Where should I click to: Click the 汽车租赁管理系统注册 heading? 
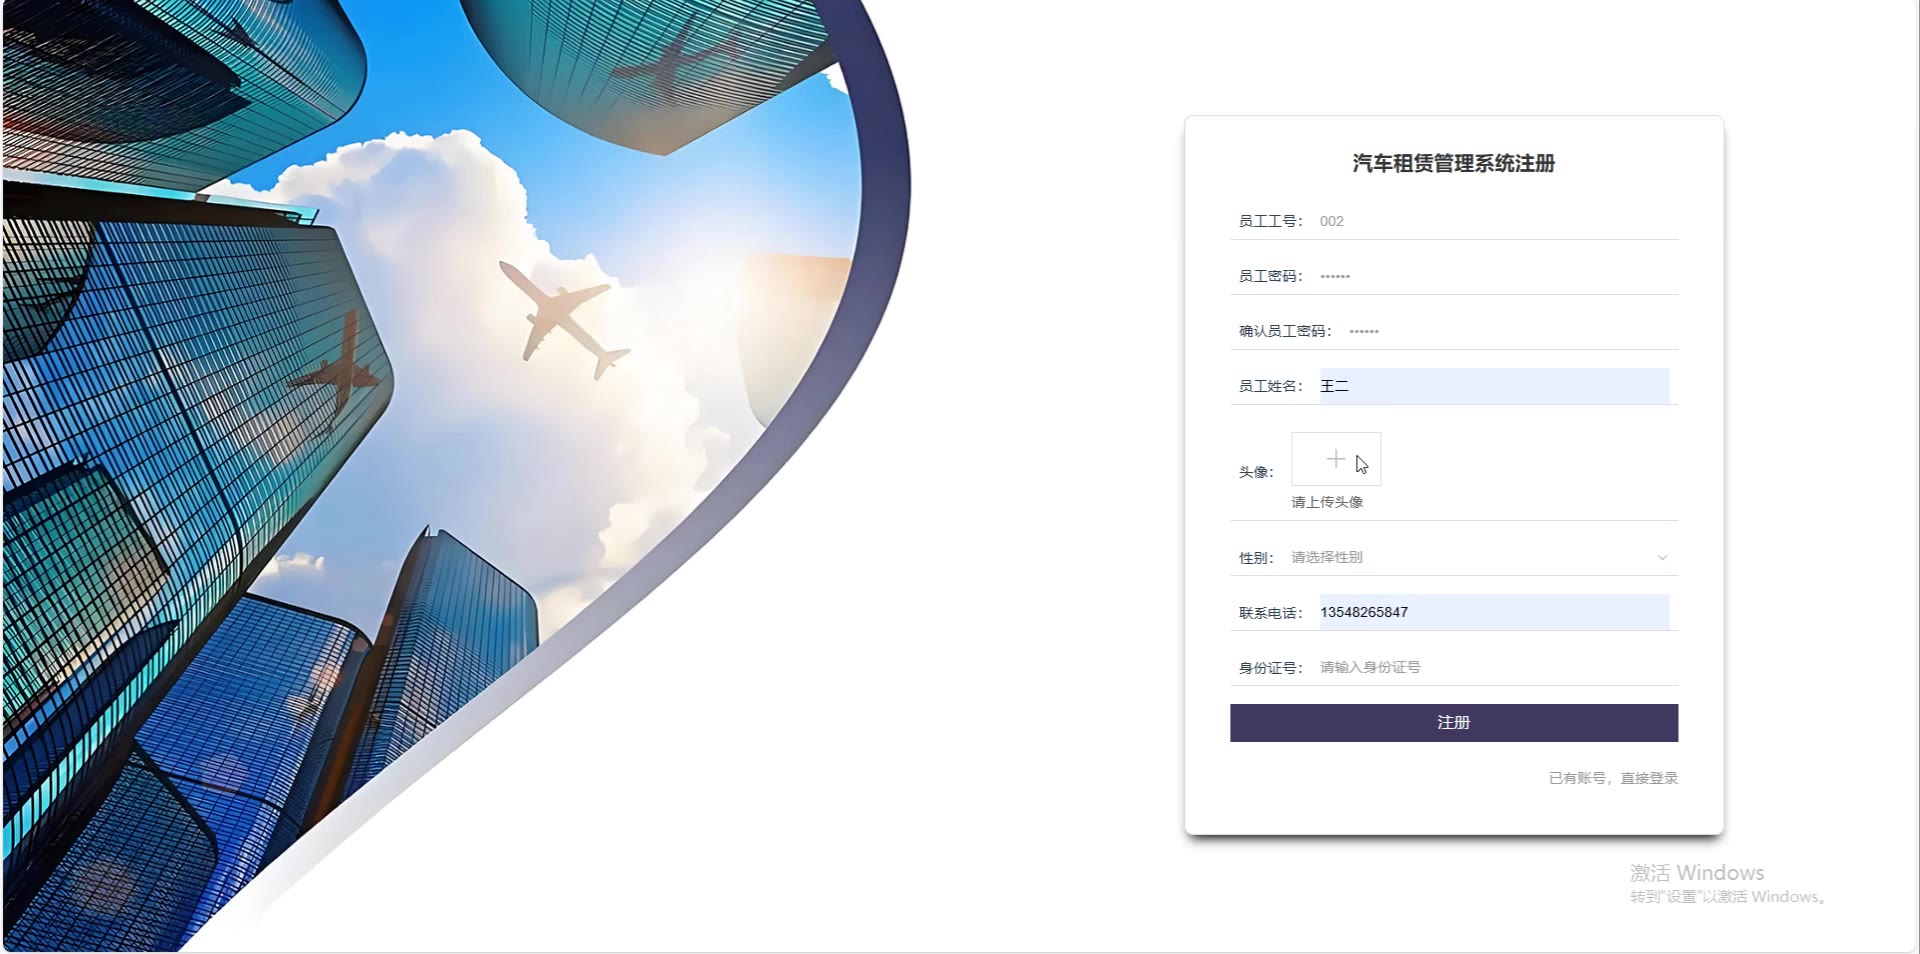pos(1454,163)
